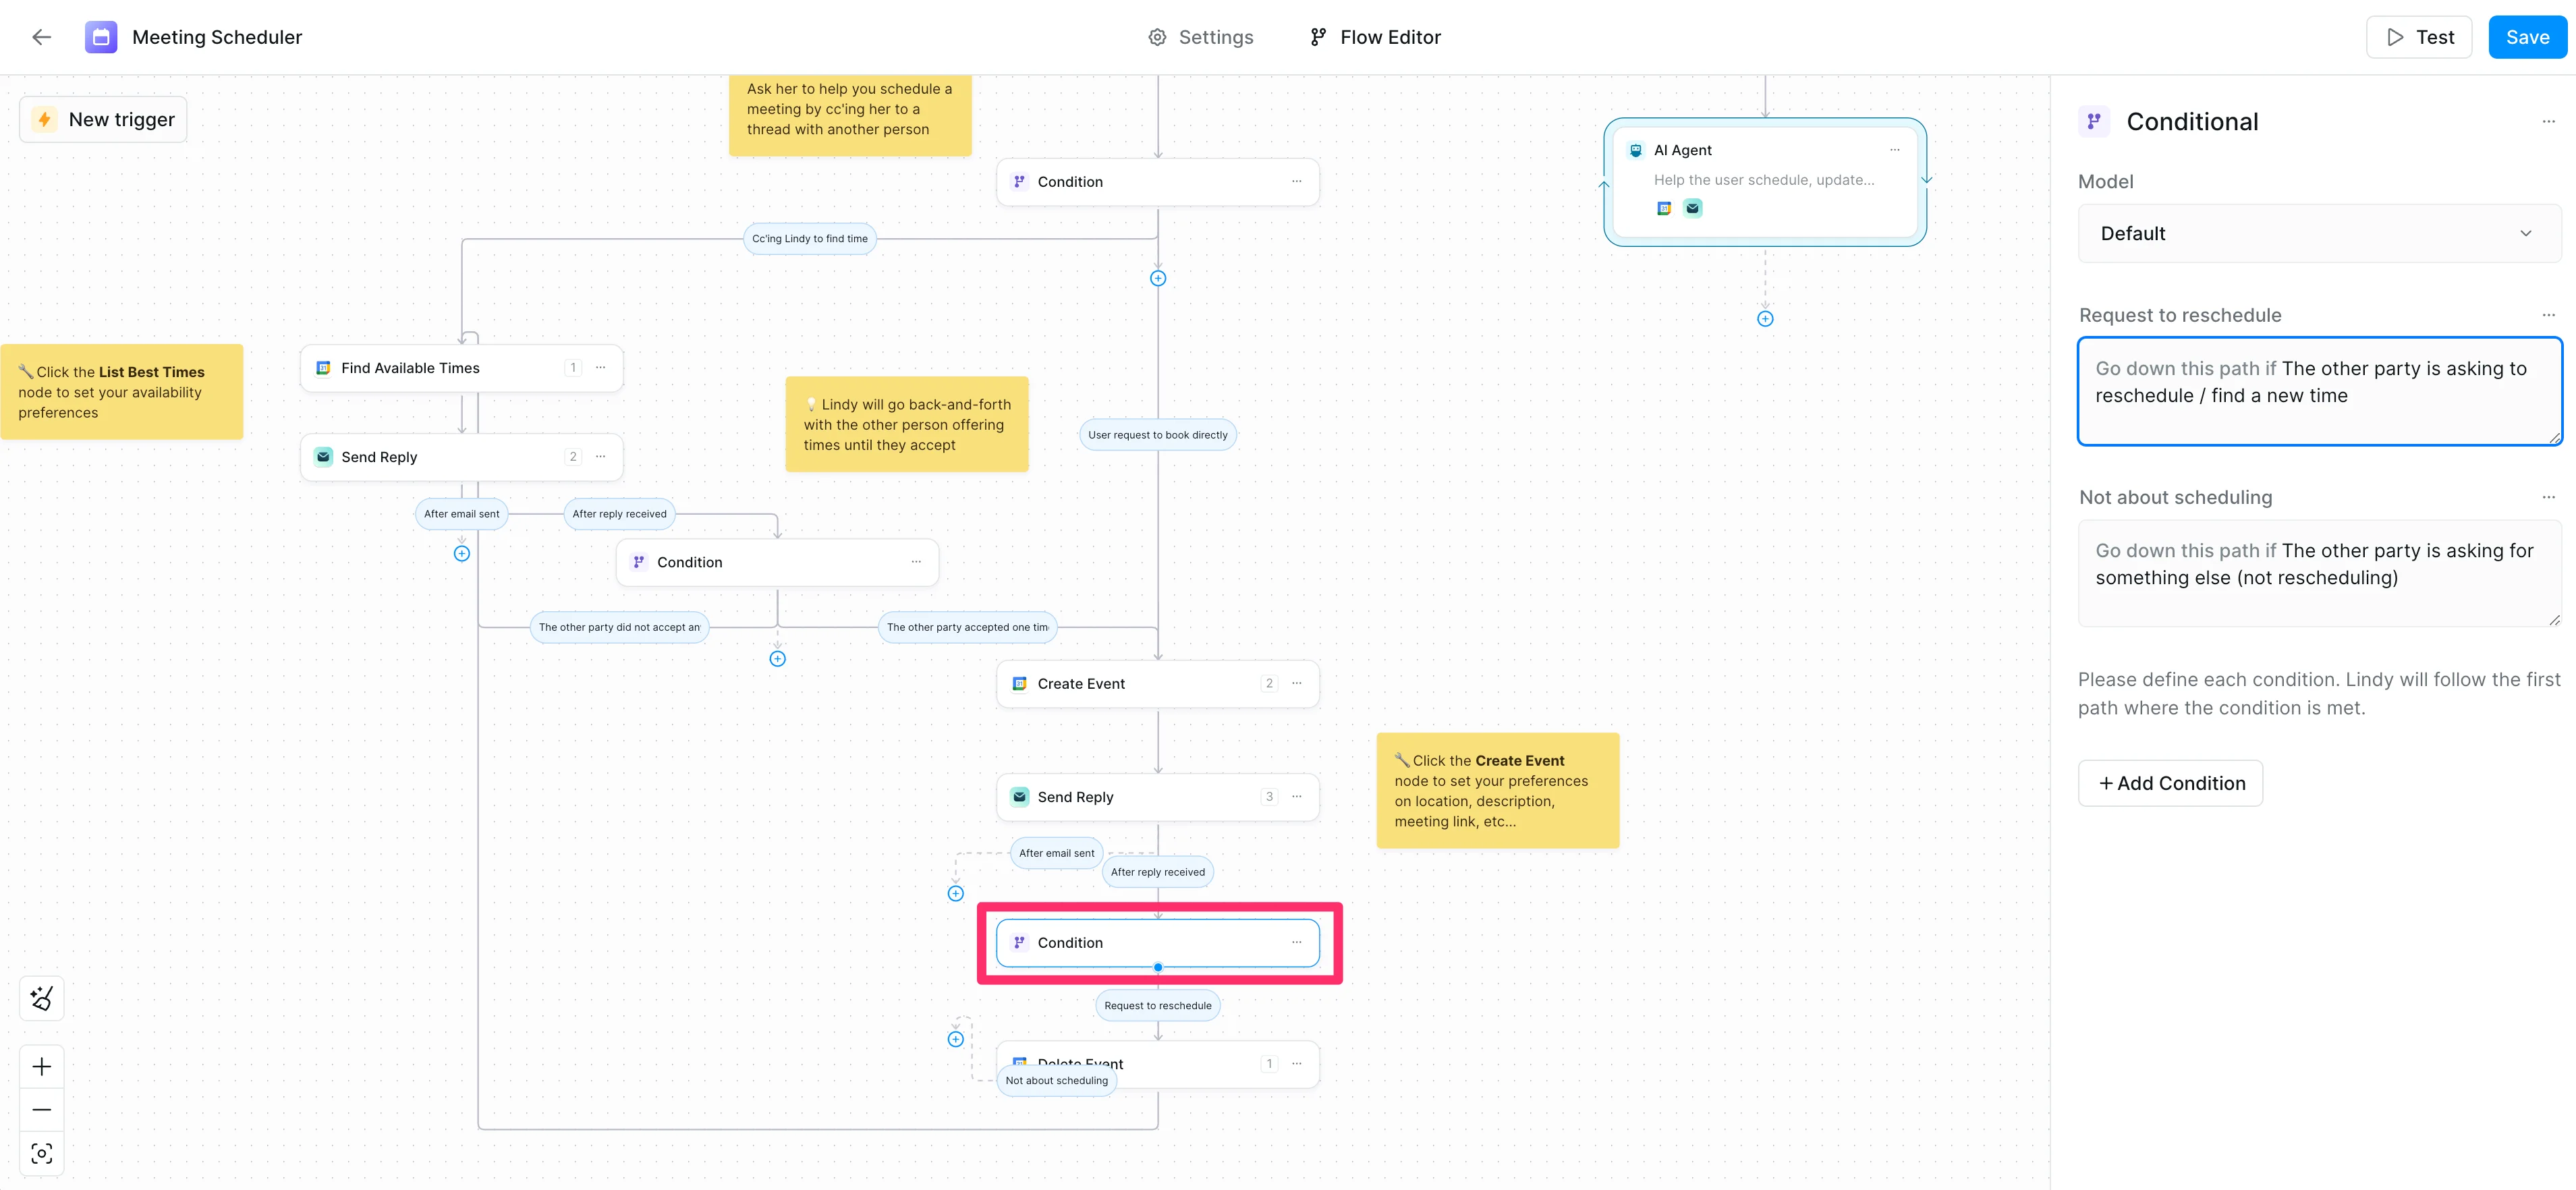Image resolution: width=2576 pixels, height=1190 pixels.
Task: Open Conditional panel header more menu
Action: (2548, 122)
